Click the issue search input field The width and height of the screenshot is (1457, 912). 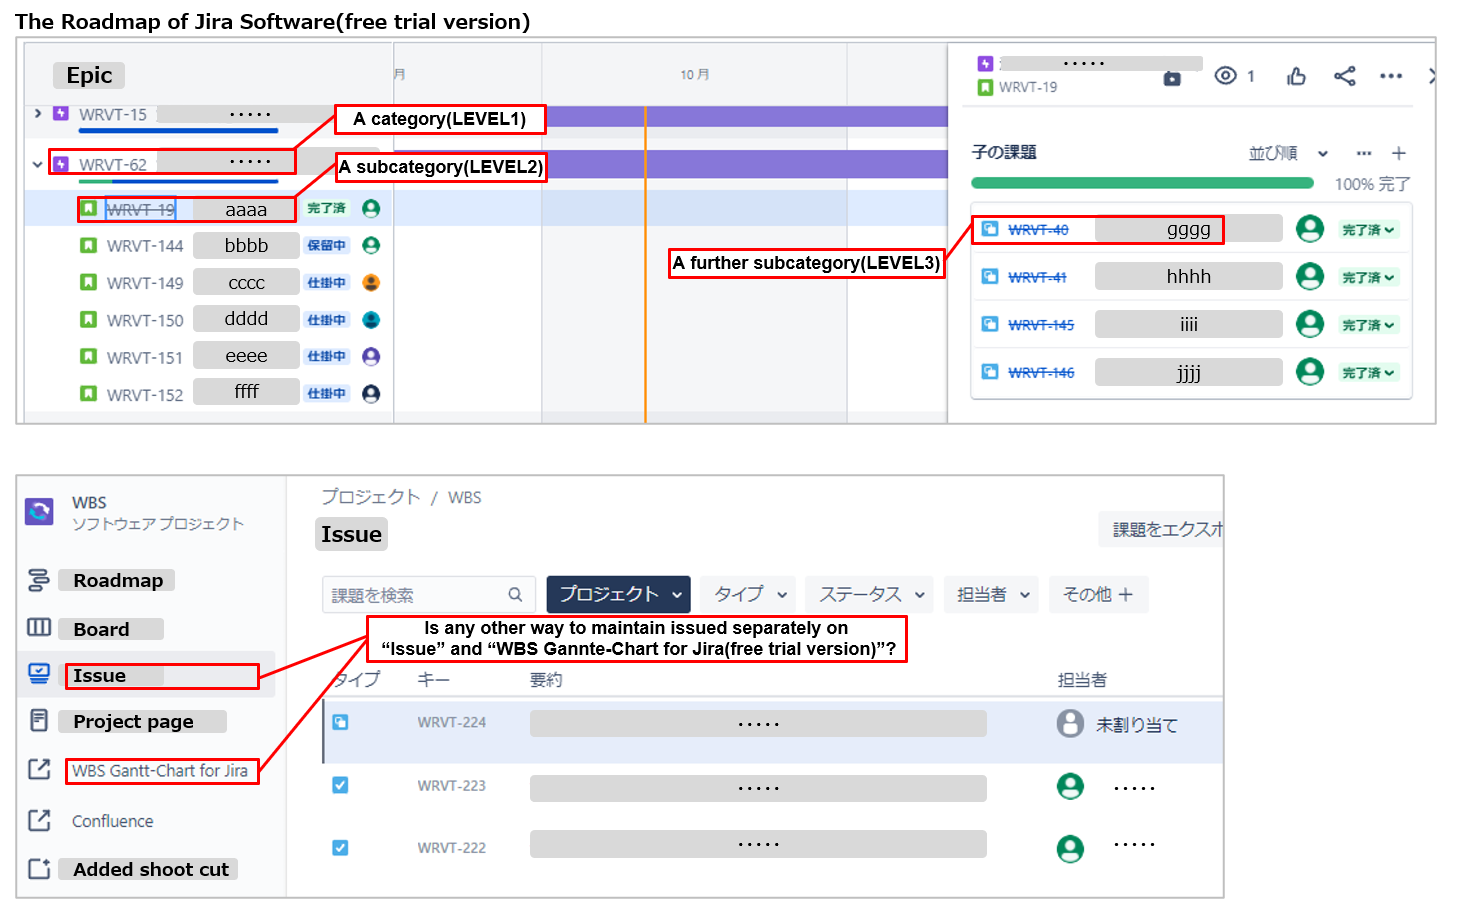pyautogui.click(x=428, y=595)
